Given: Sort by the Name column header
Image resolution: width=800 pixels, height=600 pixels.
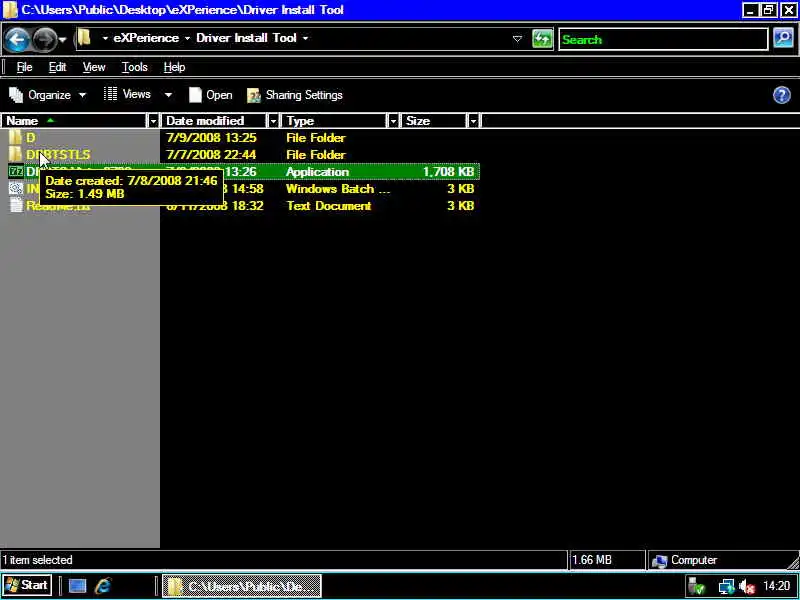Looking at the screenshot, I should click(74, 121).
